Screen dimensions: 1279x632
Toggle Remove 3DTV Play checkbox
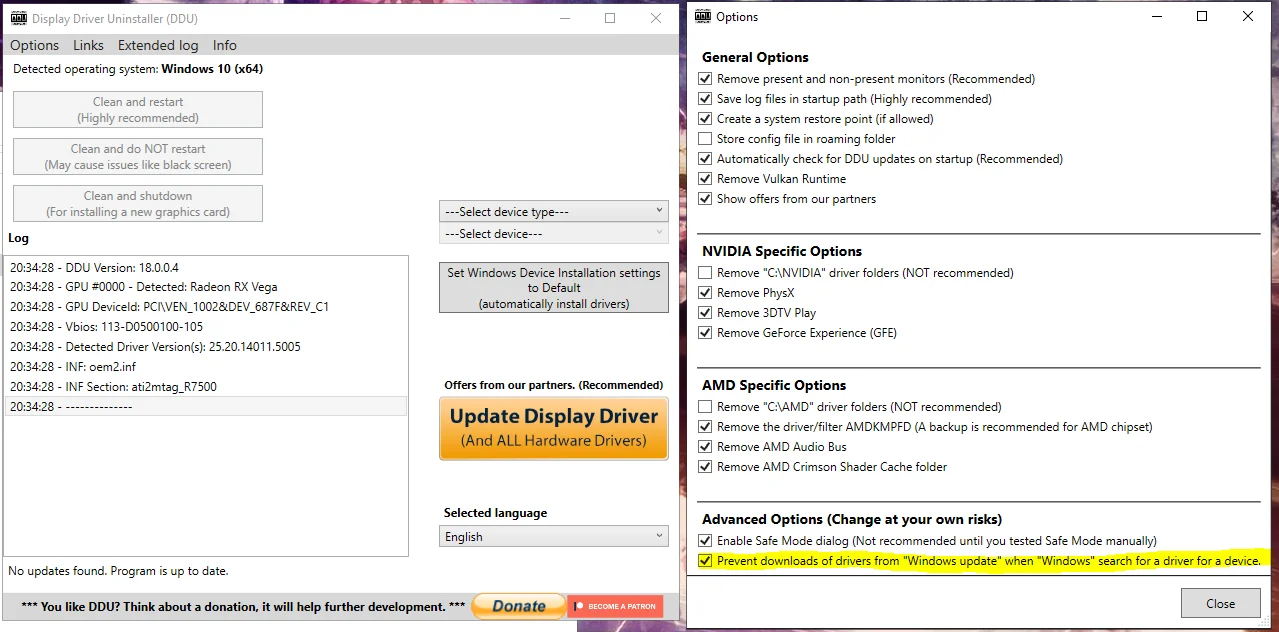pos(706,313)
